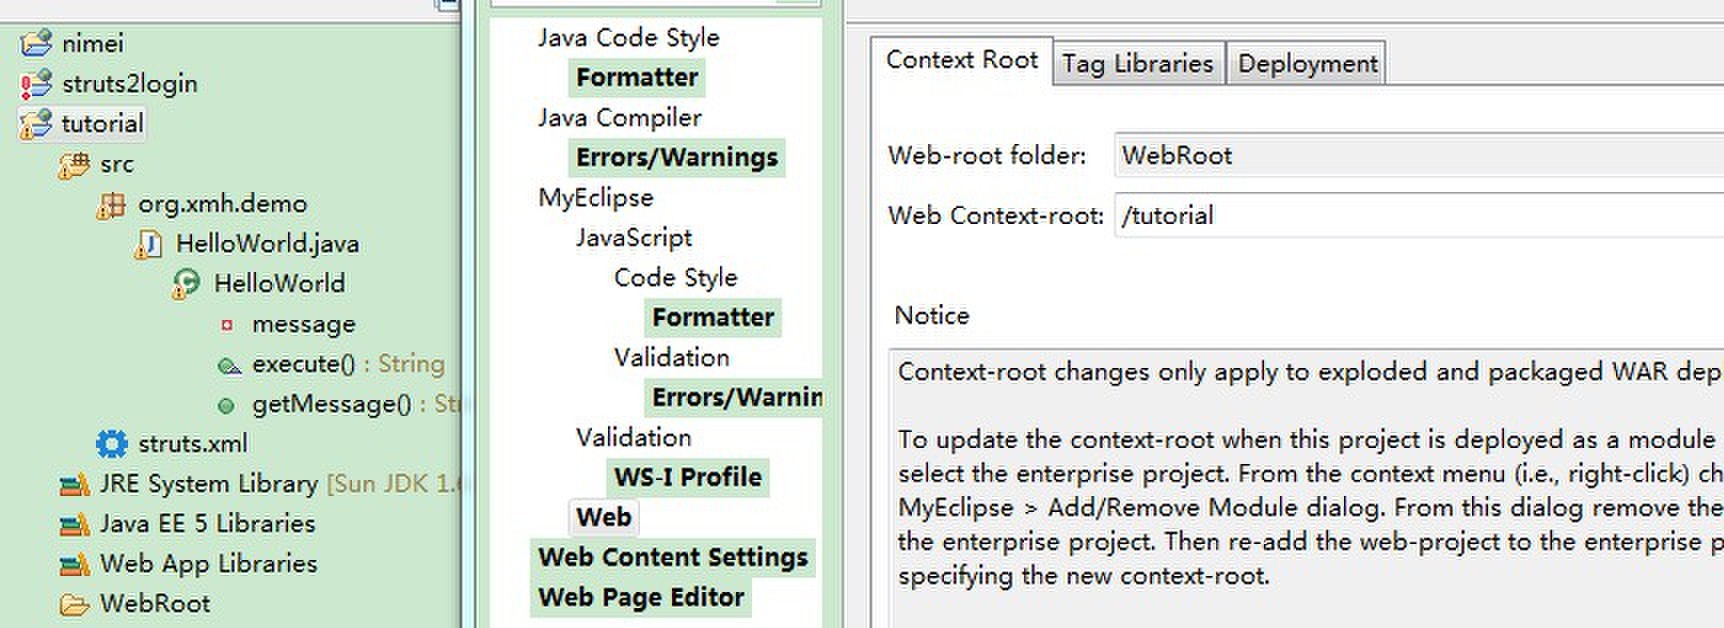The height and width of the screenshot is (628, 1724).
Task: Select the struts2login project
Action: pos(129,83)
